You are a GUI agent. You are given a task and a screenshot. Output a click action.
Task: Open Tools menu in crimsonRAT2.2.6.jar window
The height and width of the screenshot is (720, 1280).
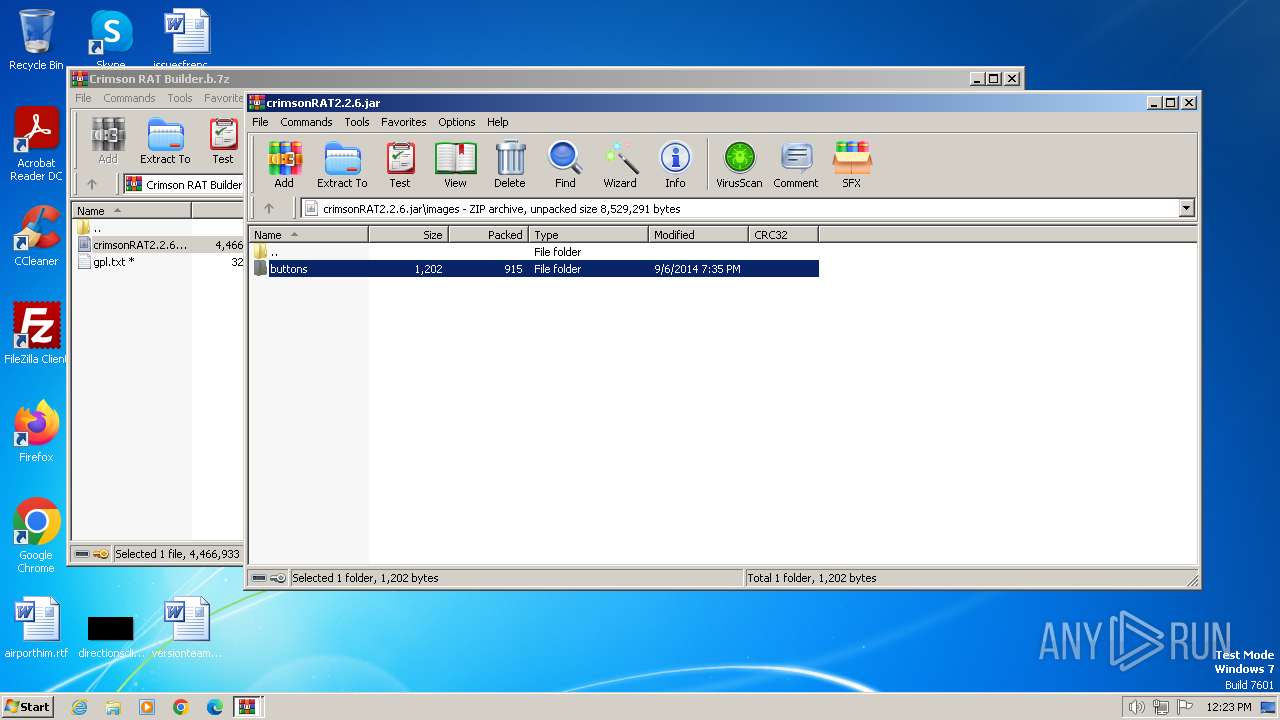tap(357, 122)
